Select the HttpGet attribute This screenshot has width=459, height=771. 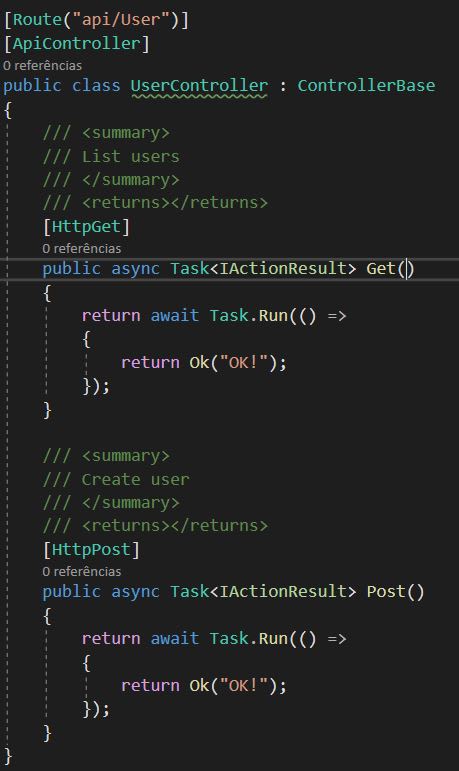tap(86, 227)
